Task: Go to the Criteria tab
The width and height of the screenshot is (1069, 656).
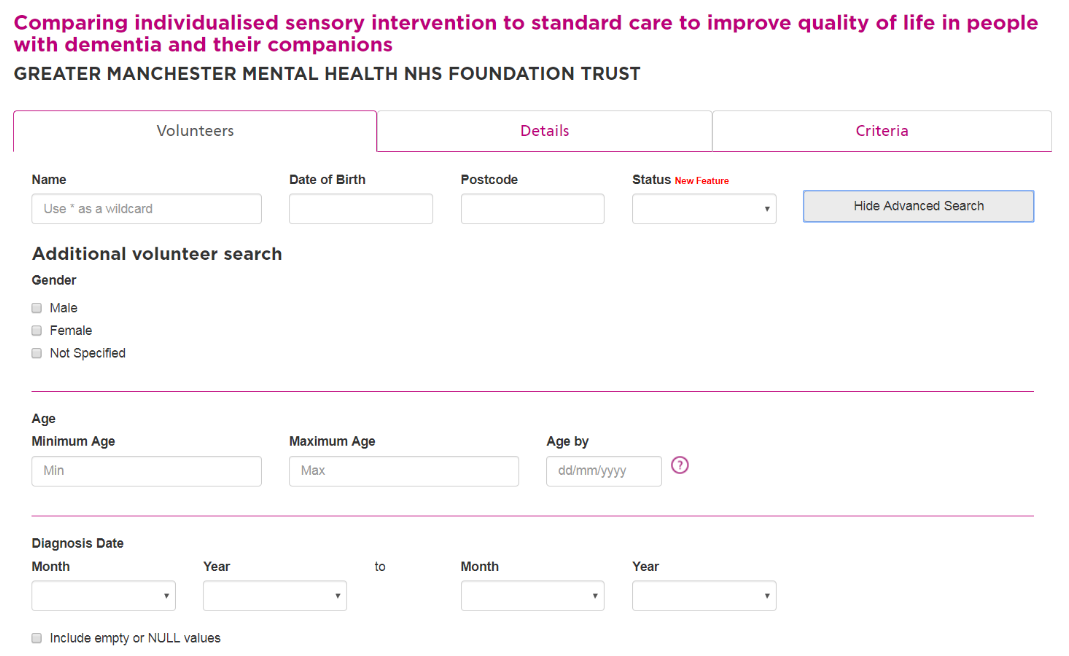Action: tap(882, 131)
